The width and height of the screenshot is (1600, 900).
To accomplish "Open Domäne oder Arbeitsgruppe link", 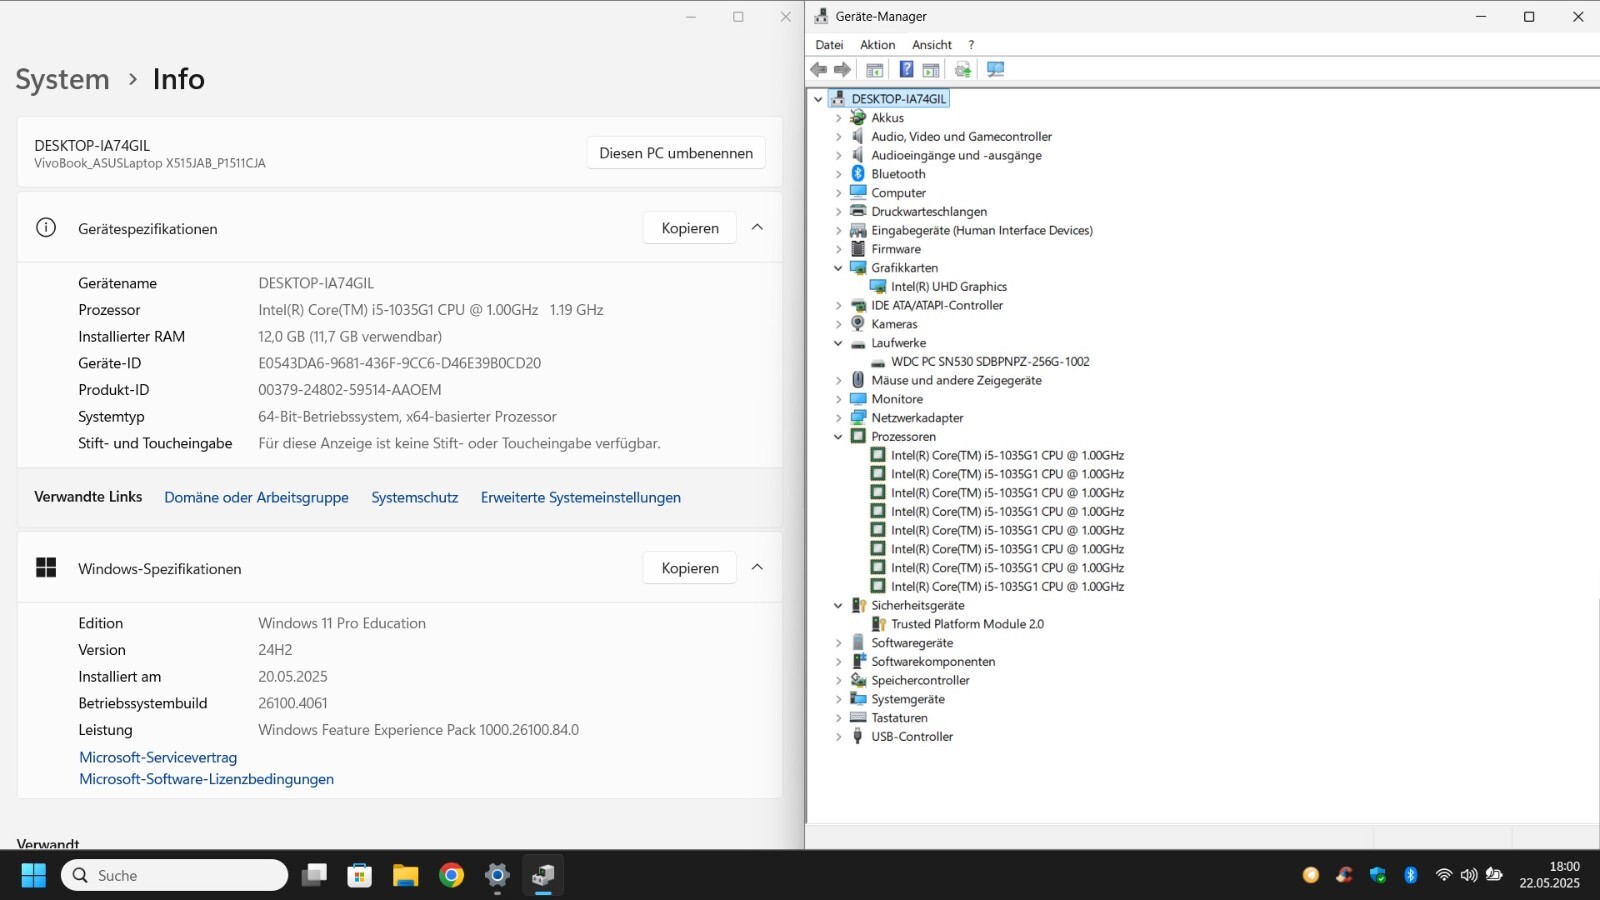I will click(x=256, y=498).
